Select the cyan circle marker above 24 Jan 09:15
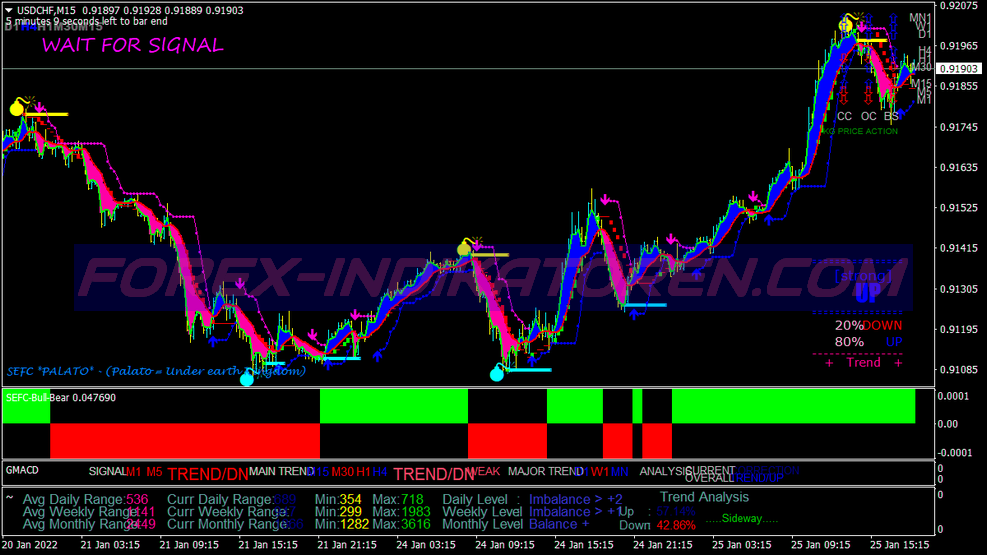Viewport: 987px width, 555px height. point(497,374)
